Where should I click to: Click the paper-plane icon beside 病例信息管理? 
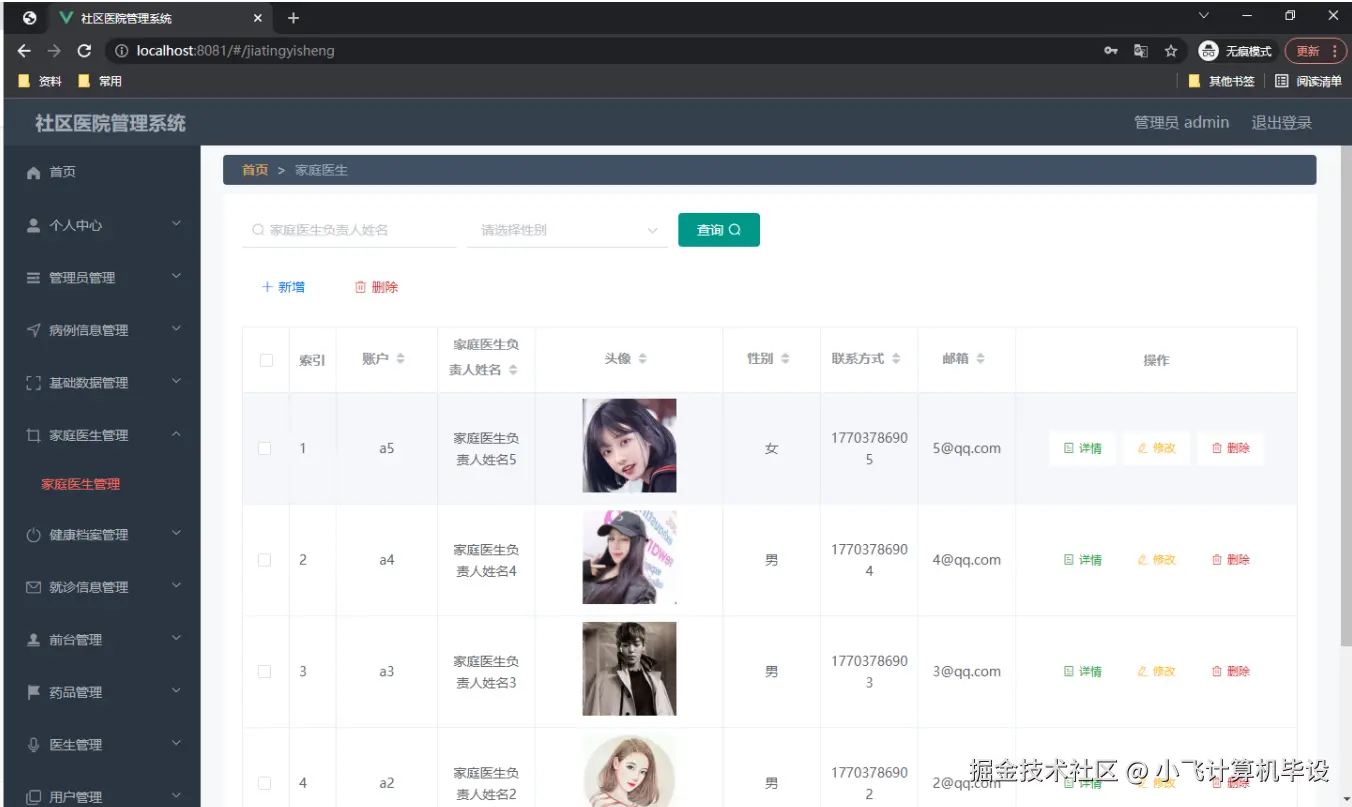point(33,330)
